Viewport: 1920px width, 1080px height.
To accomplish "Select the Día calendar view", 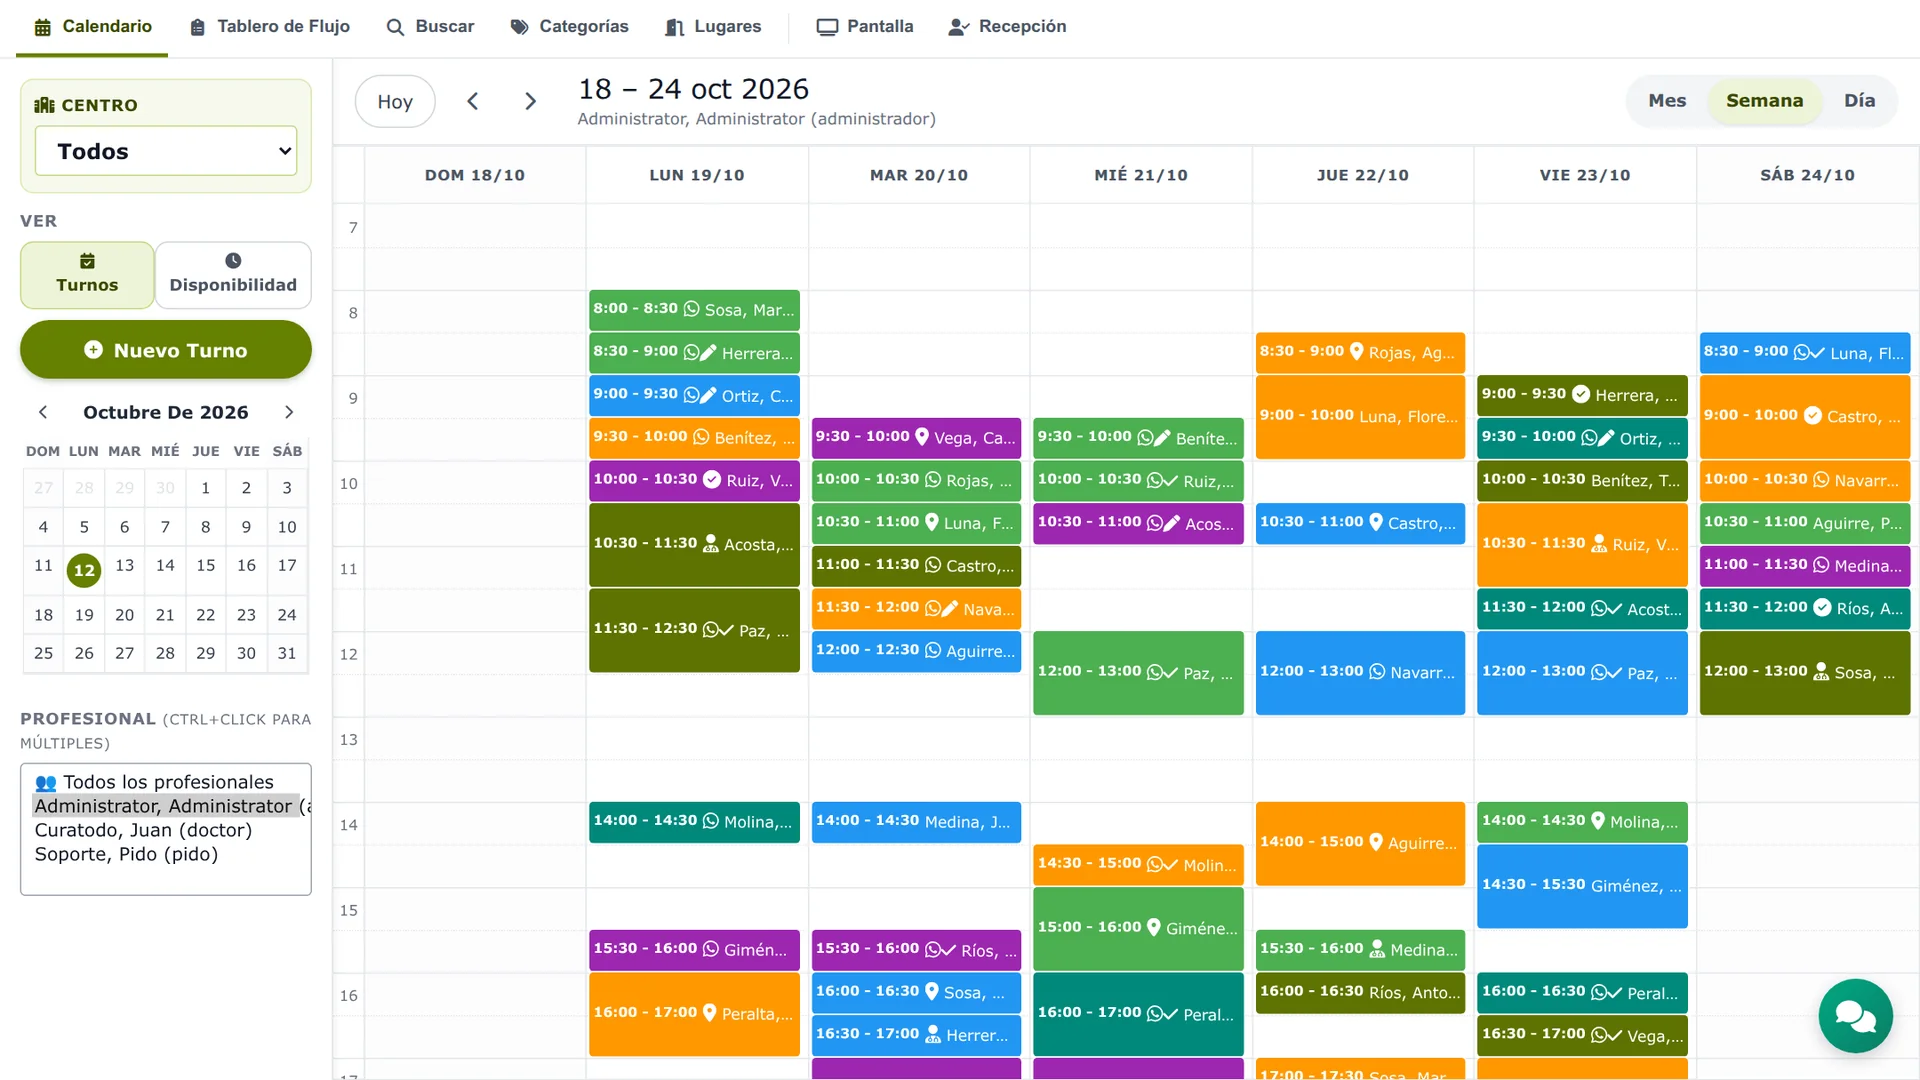I will (1859, 101).
